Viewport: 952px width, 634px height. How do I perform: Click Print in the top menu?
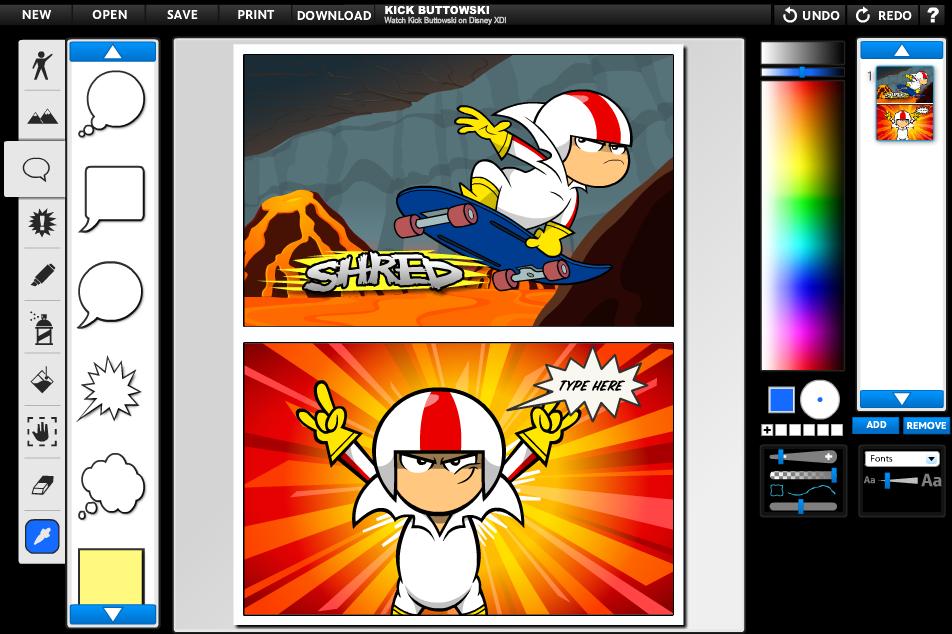pos(256,15)
